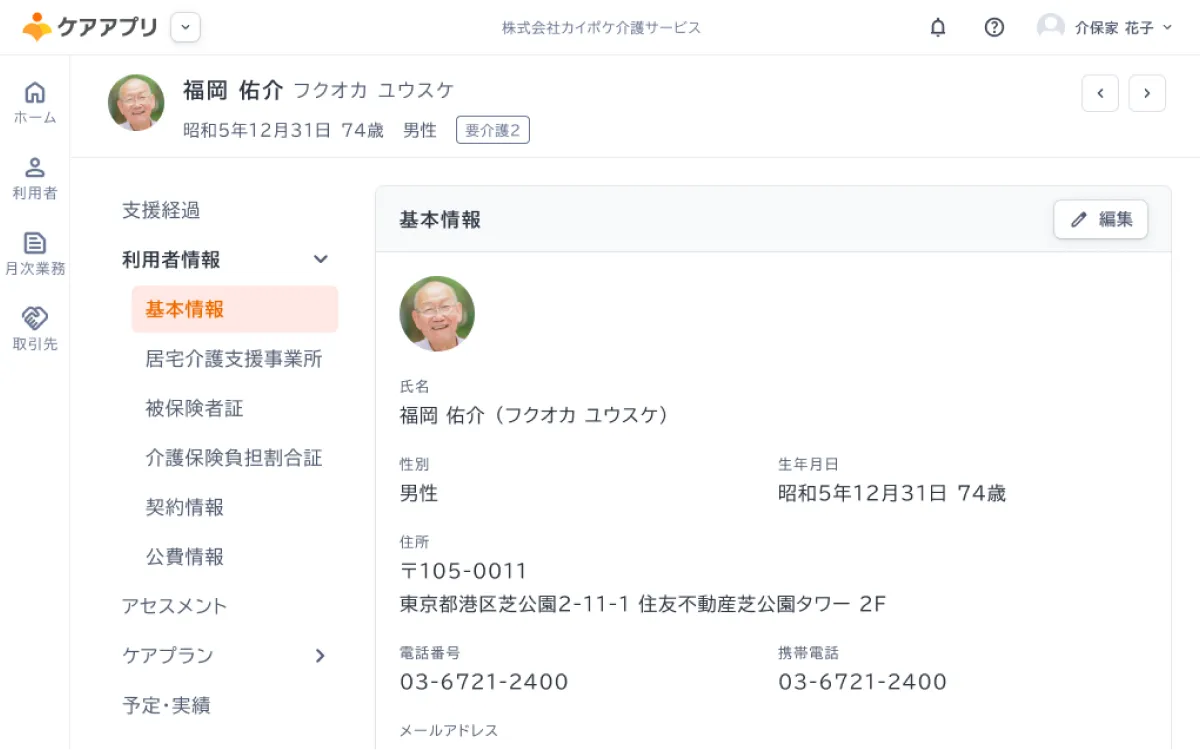Go to the previous user with the left arrow
Image resolution: width=1200 pixels, height=750 pixels.
point(1100,92)
